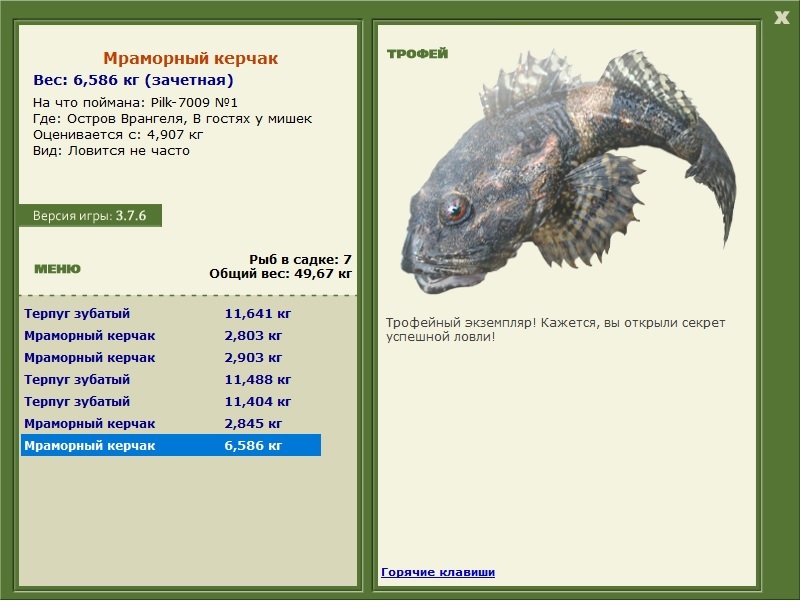Open the МЕНЮ button

[x=57, y=269]
